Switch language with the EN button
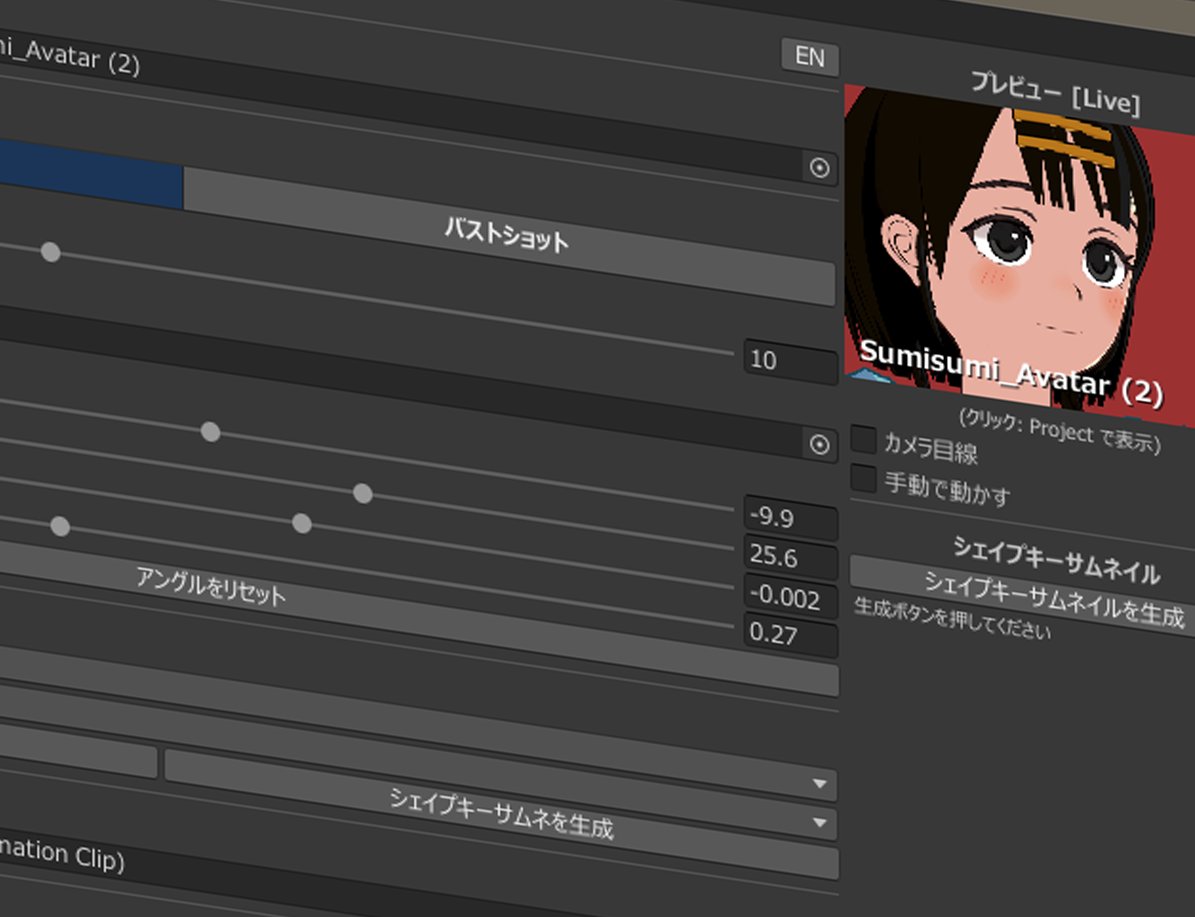The image size is (1195, 917). pos(809,56)
